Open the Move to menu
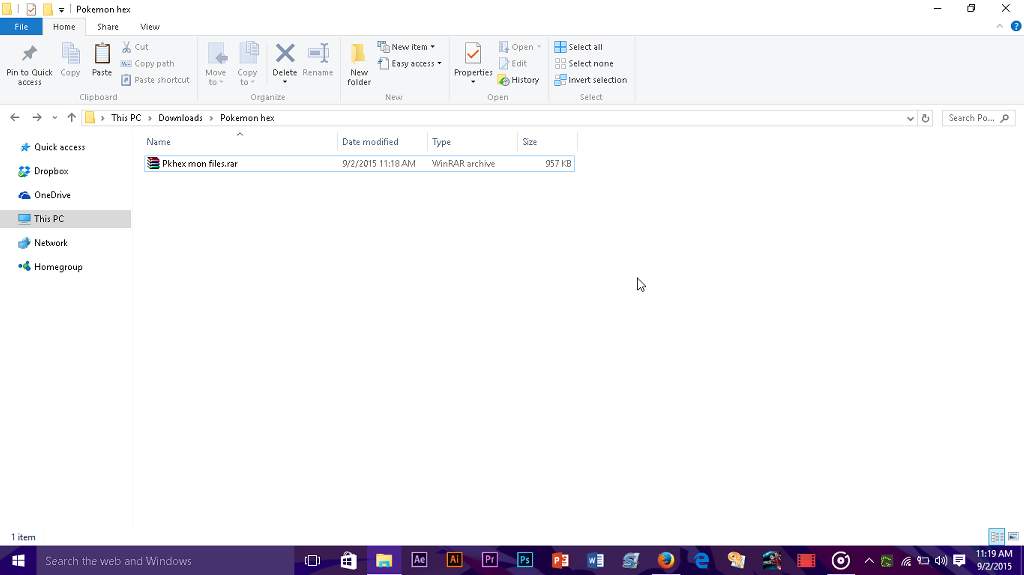Viewport: 1024px width, 575px height. [x=216, y=64]
